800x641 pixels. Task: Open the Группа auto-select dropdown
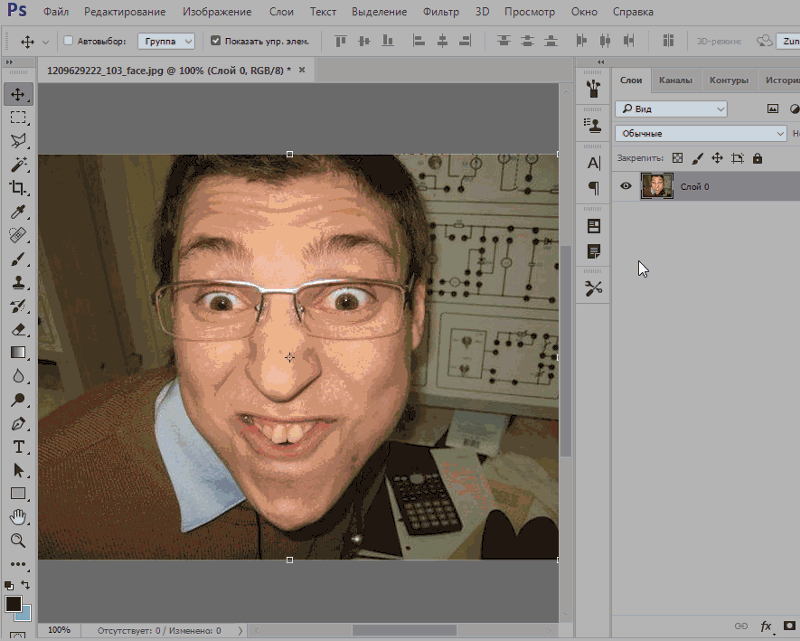click(x=166, y=42)
